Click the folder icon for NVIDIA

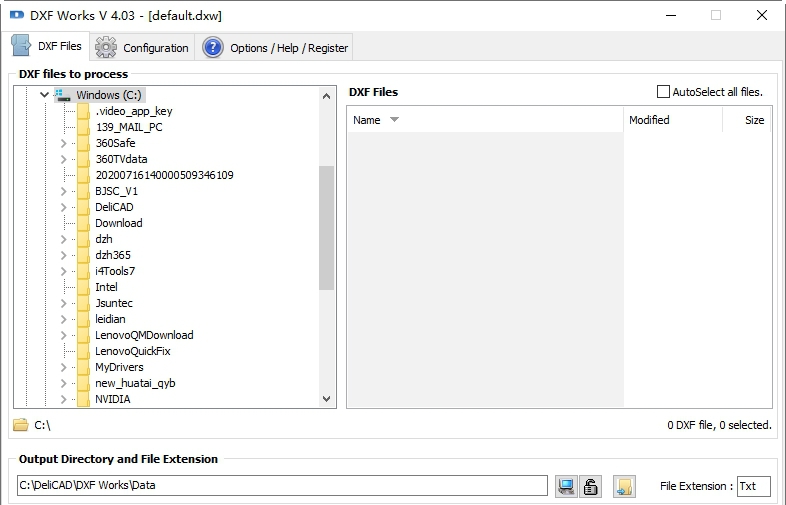tap(84, 399)
